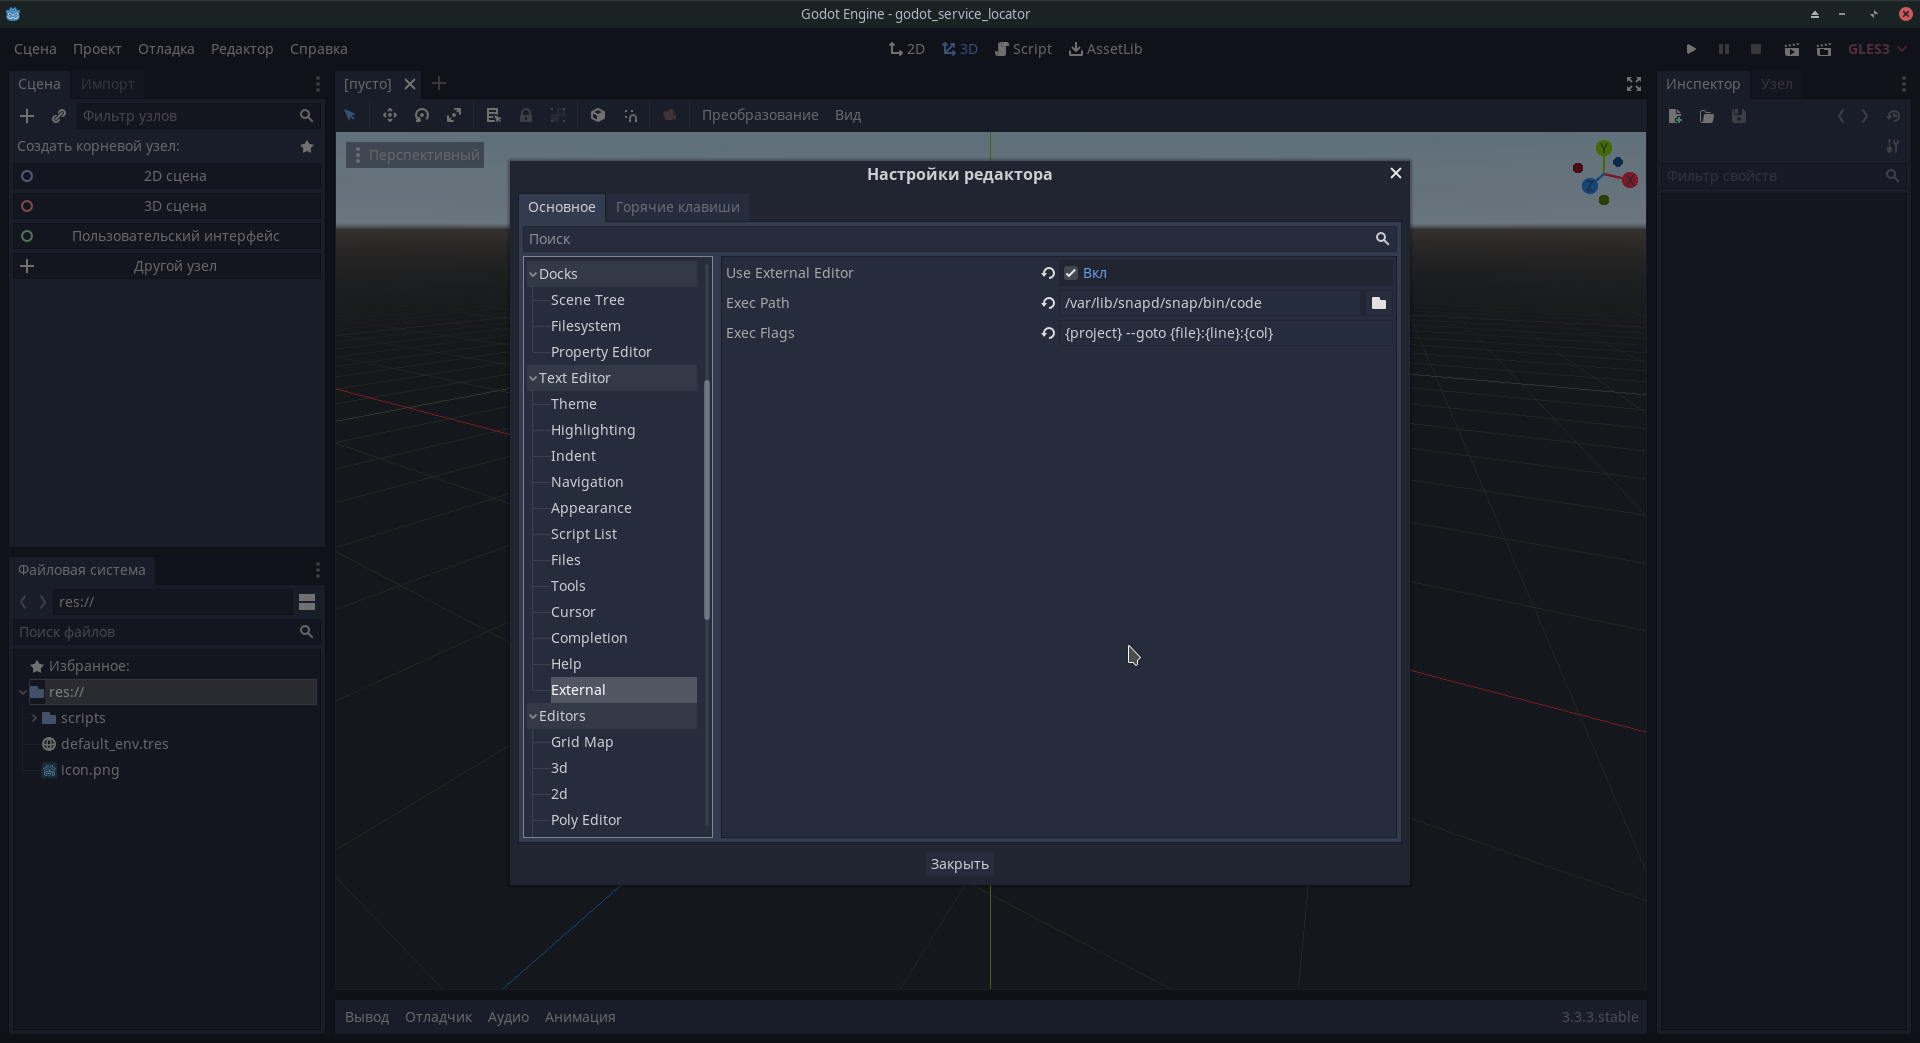1920x1043 pixels.
Task: Toggle the preview cinematic camera icon
Action: click(669, 115)
